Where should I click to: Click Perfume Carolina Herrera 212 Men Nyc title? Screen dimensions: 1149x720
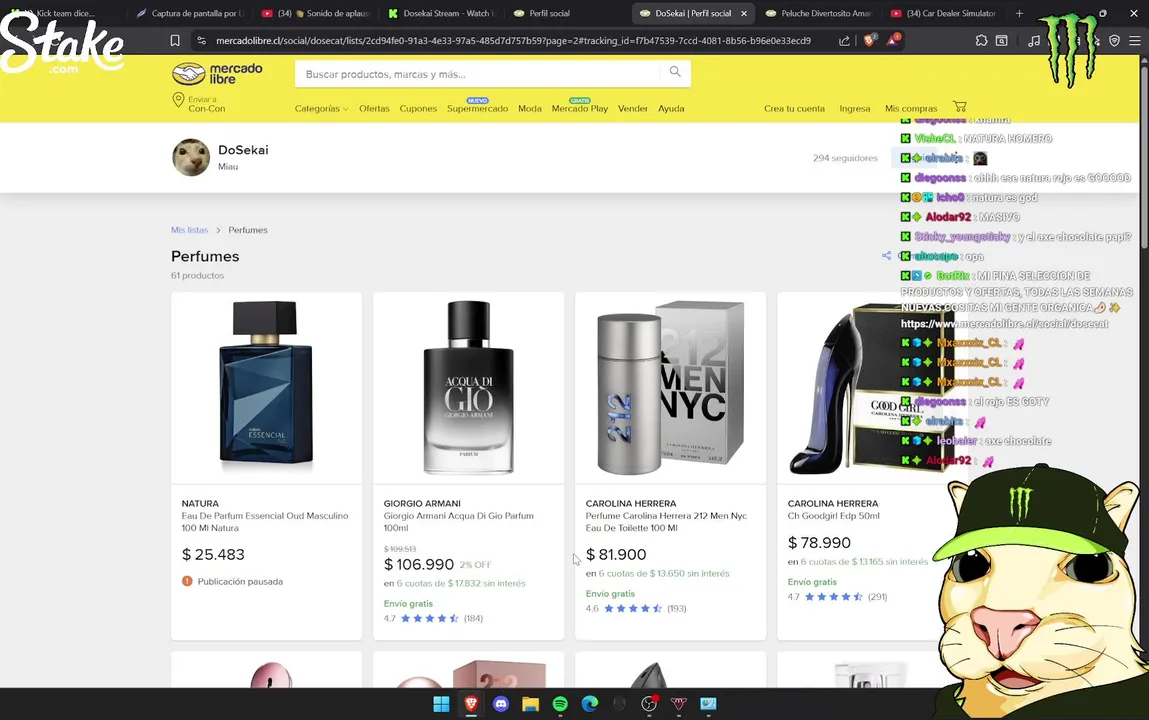pos(666,522)
